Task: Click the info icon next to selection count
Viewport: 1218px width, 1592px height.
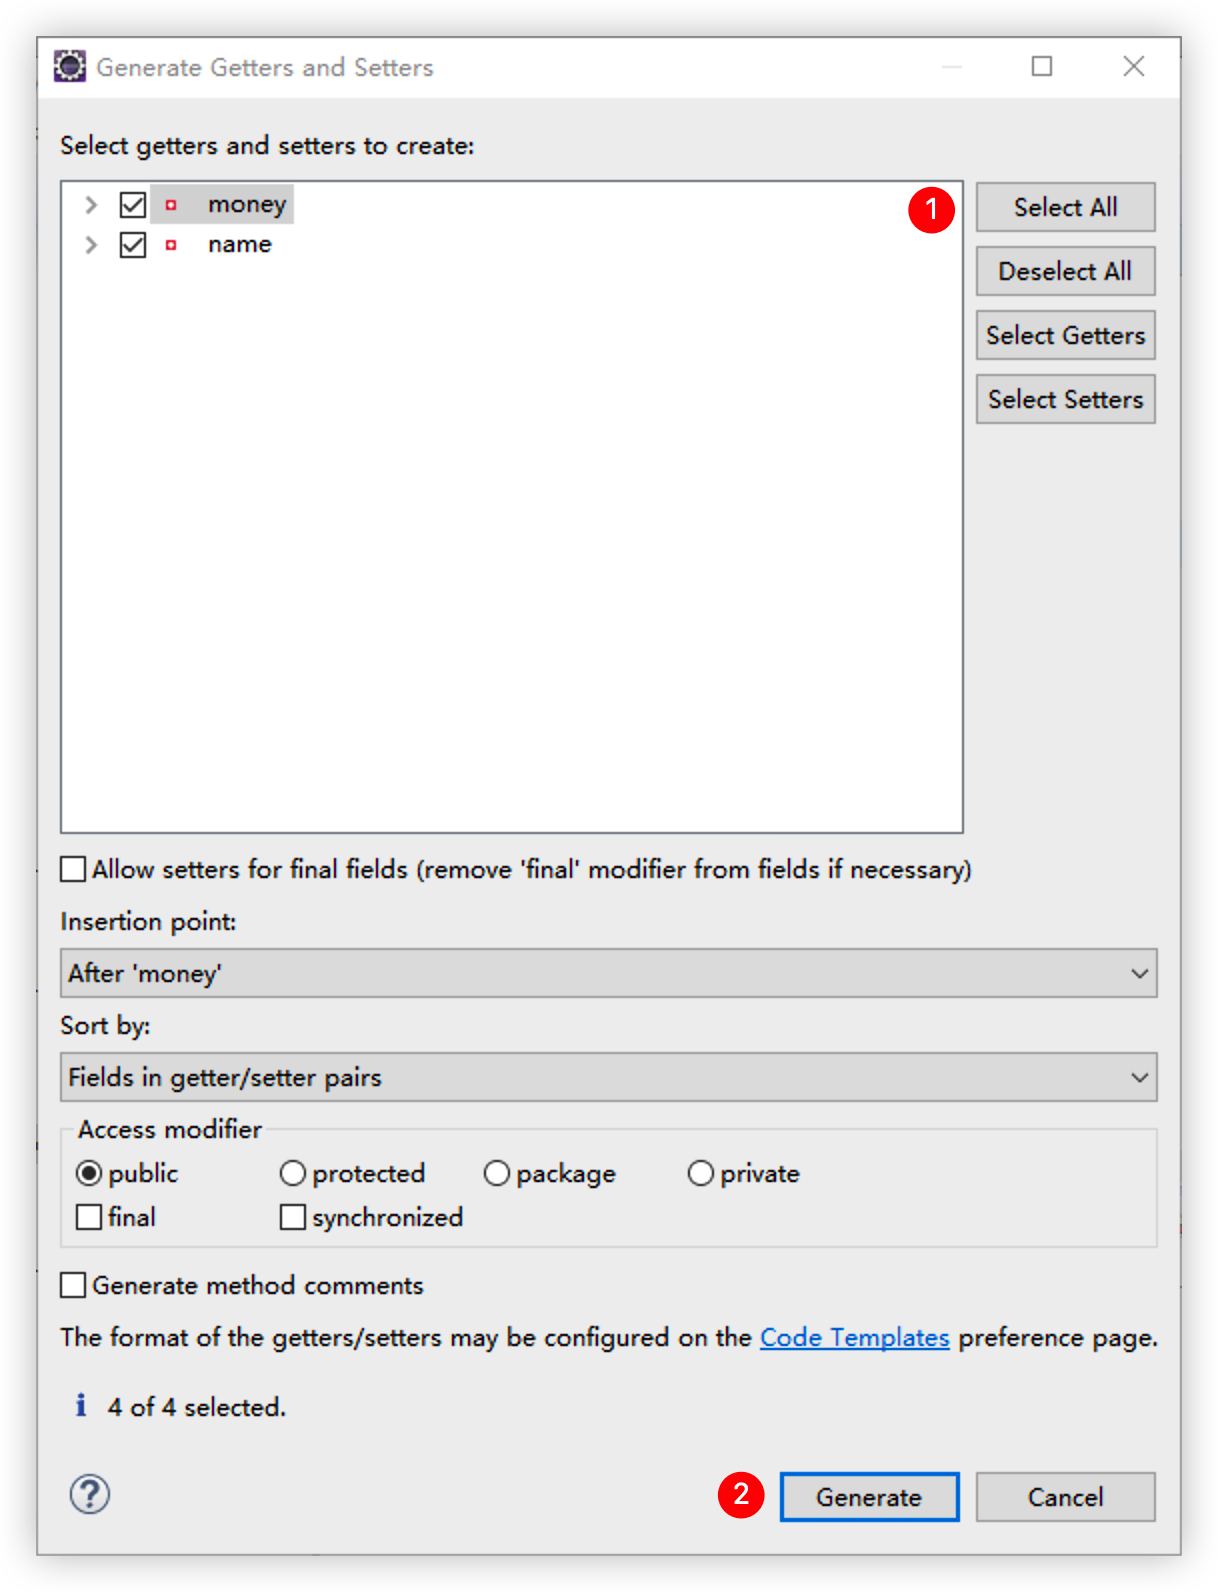Action: (x=81, y=1406)
